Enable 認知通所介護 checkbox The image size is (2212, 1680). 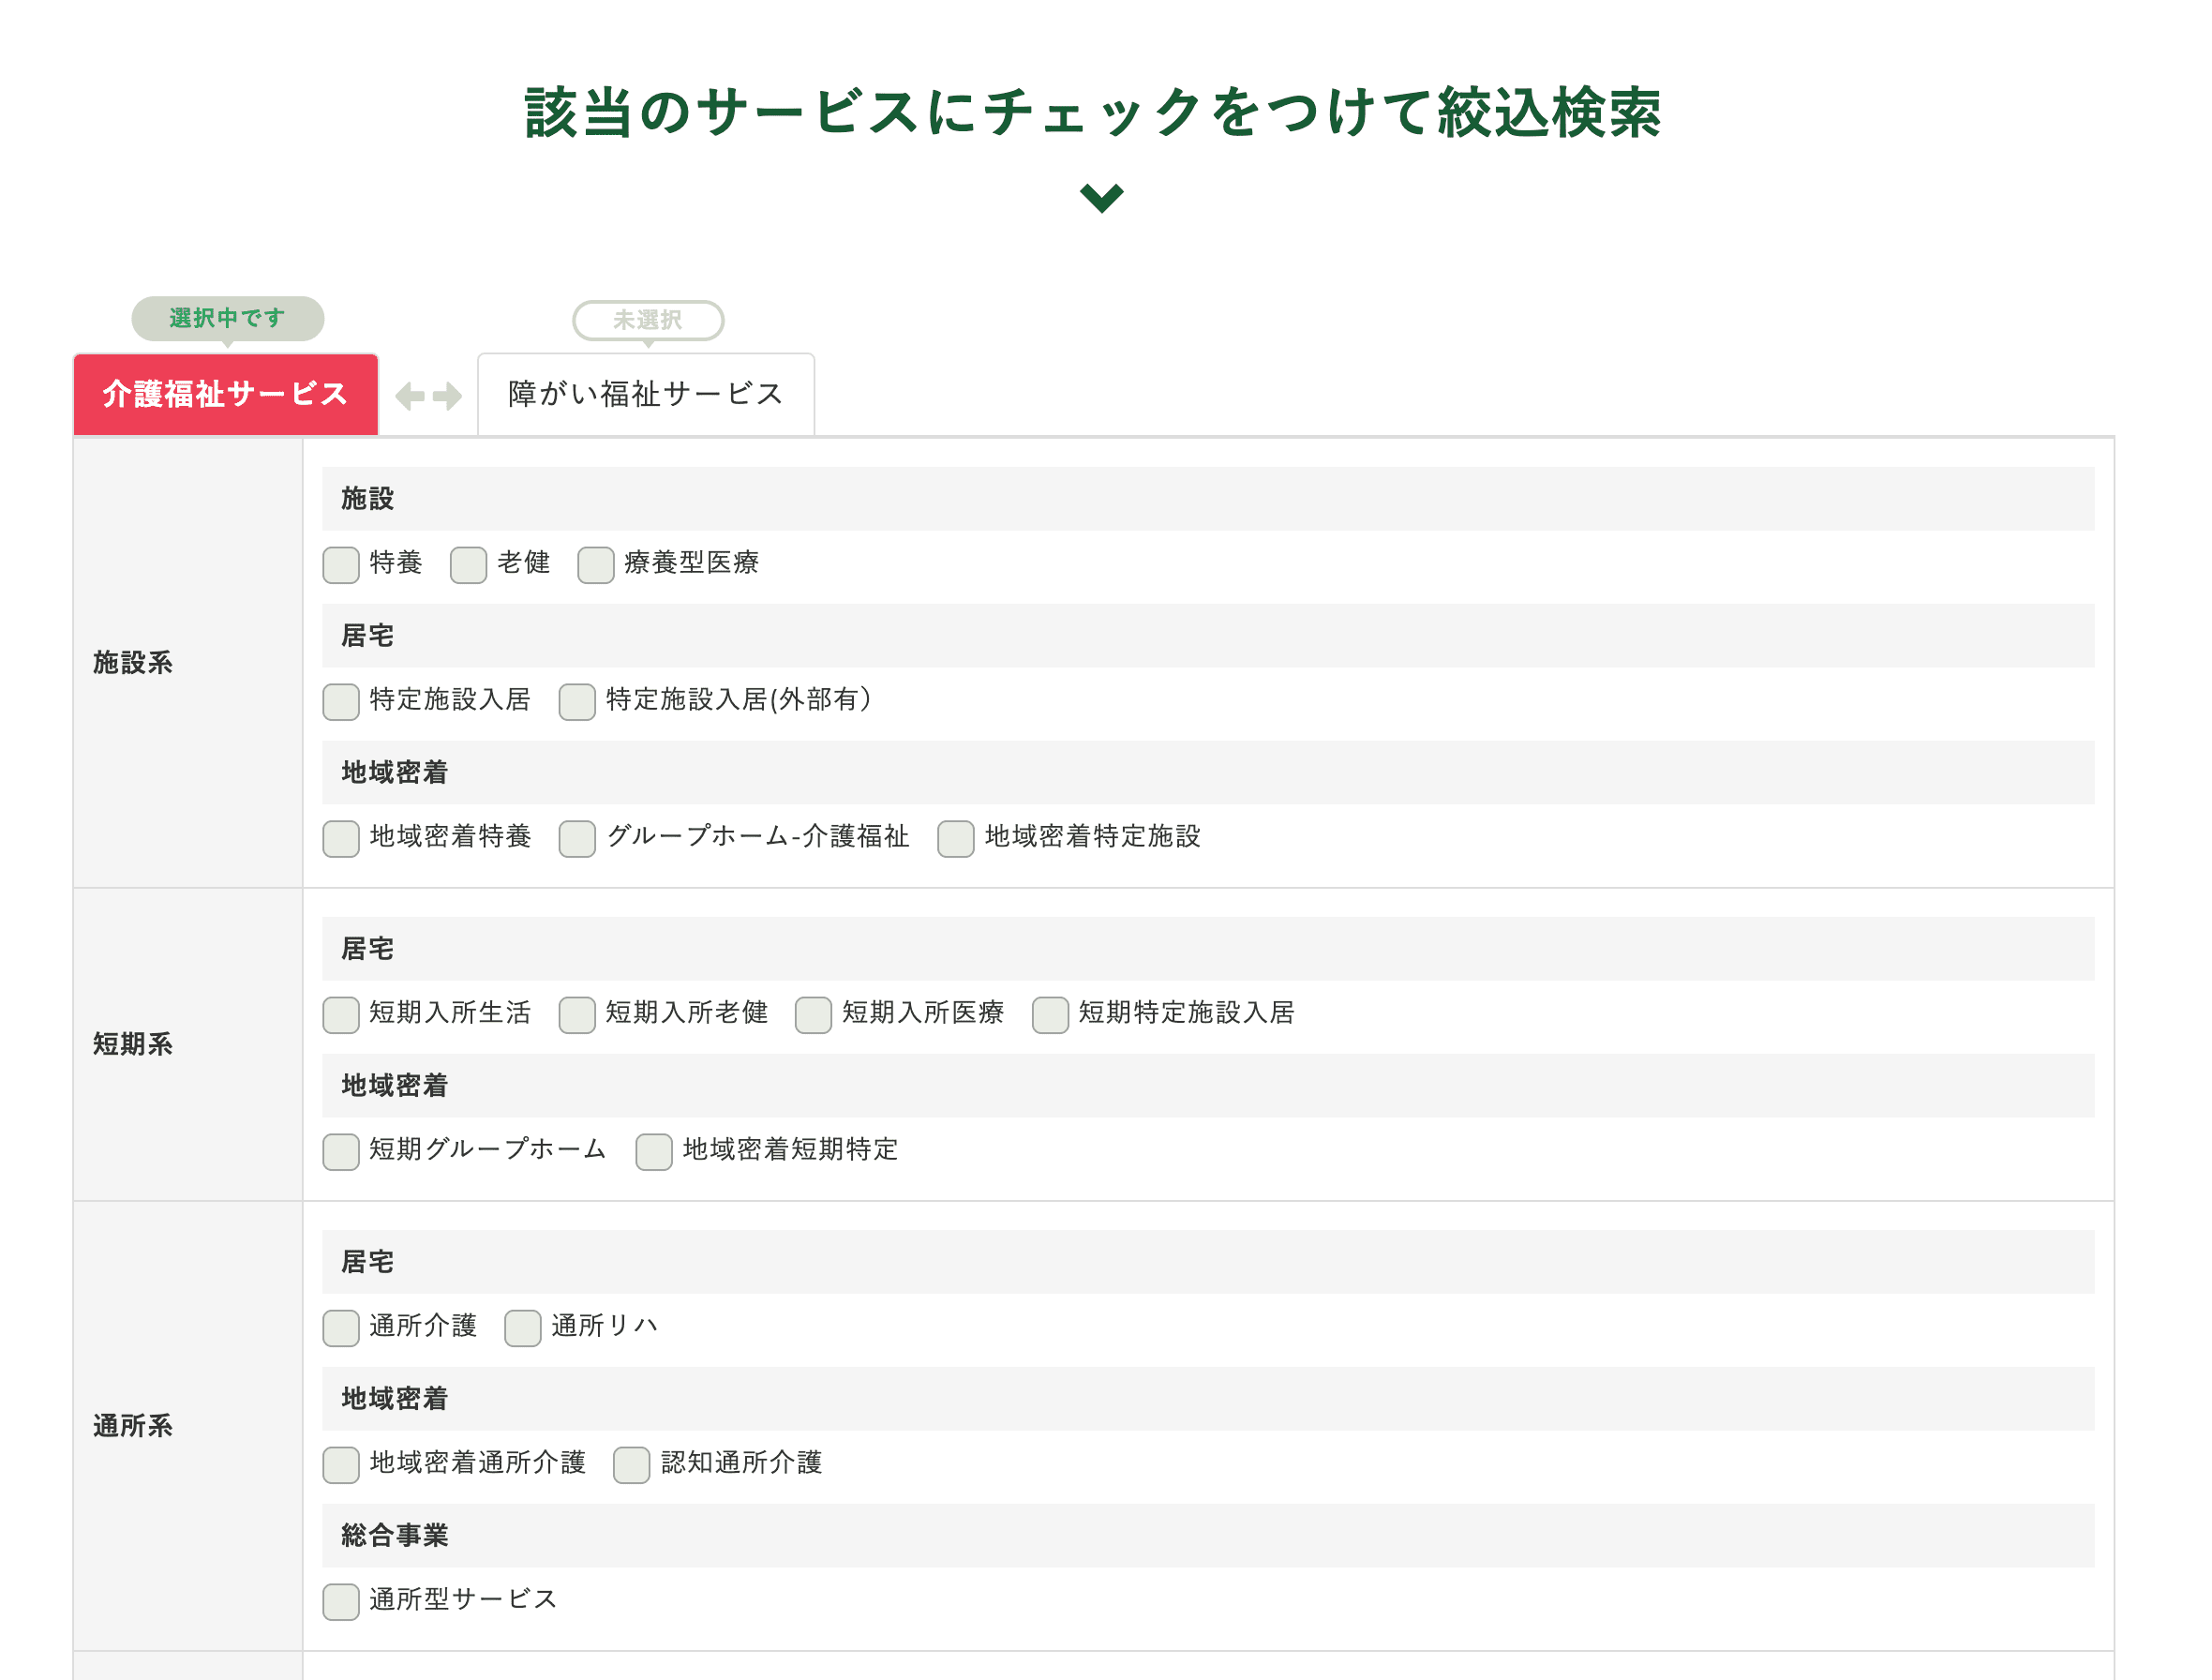point(631,1465)
